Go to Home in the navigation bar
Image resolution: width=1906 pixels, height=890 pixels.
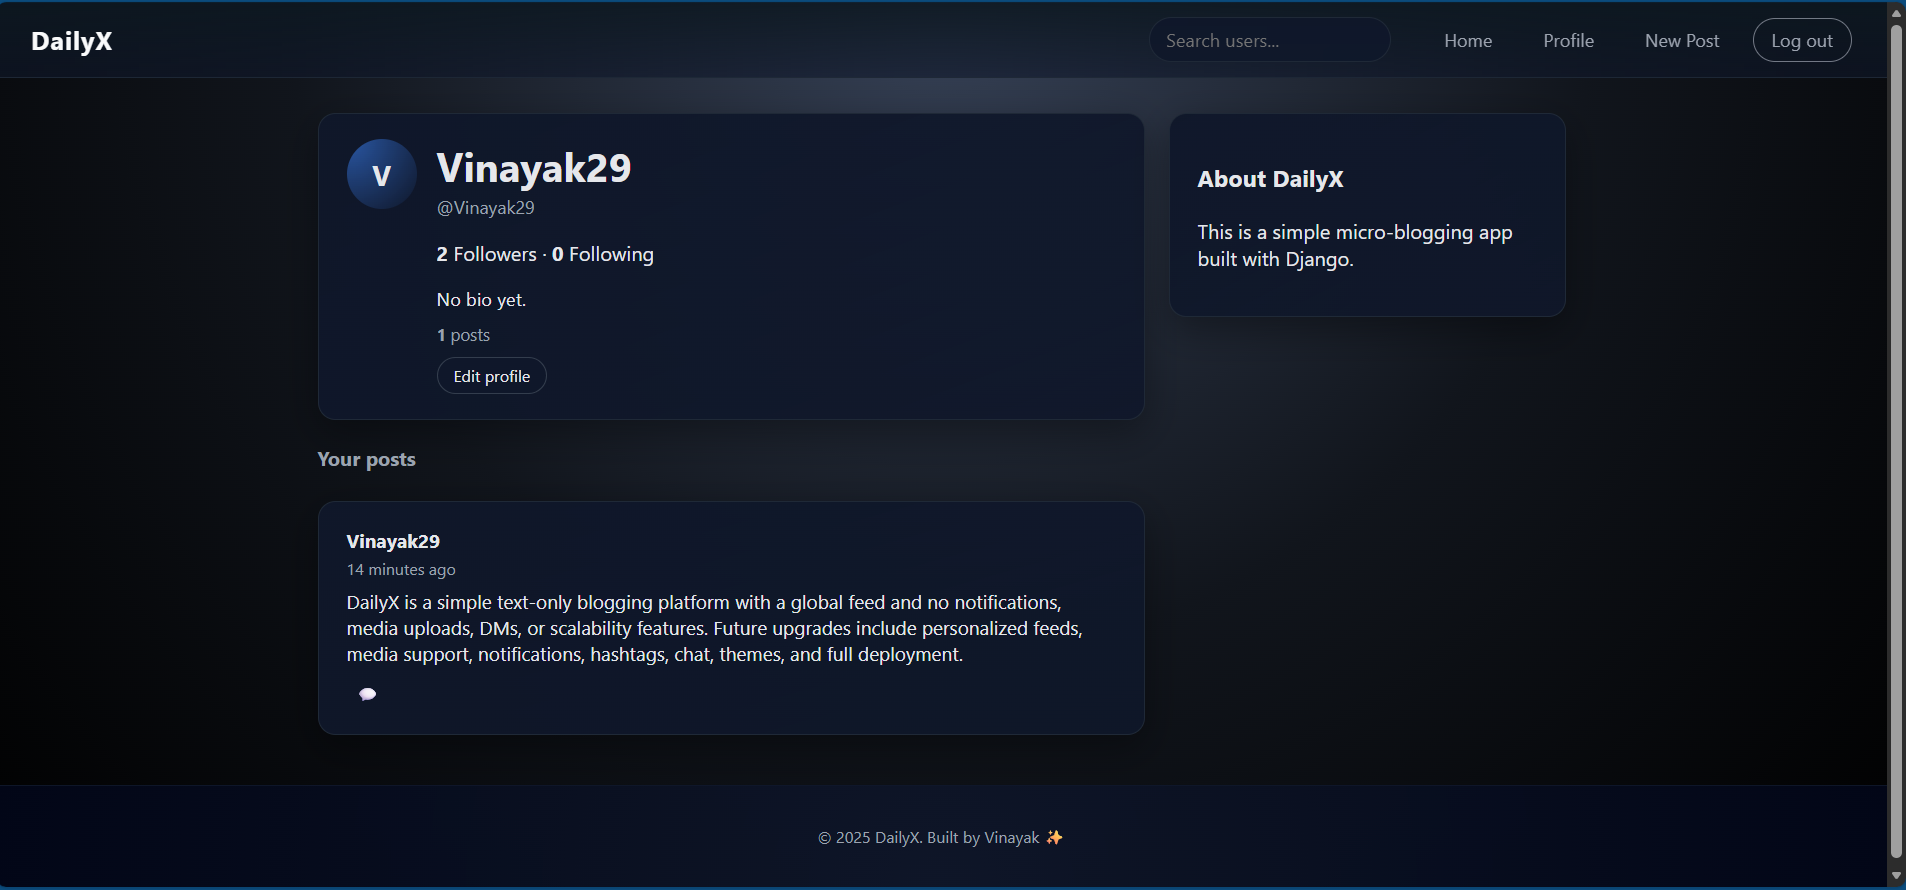(1468, 41)
